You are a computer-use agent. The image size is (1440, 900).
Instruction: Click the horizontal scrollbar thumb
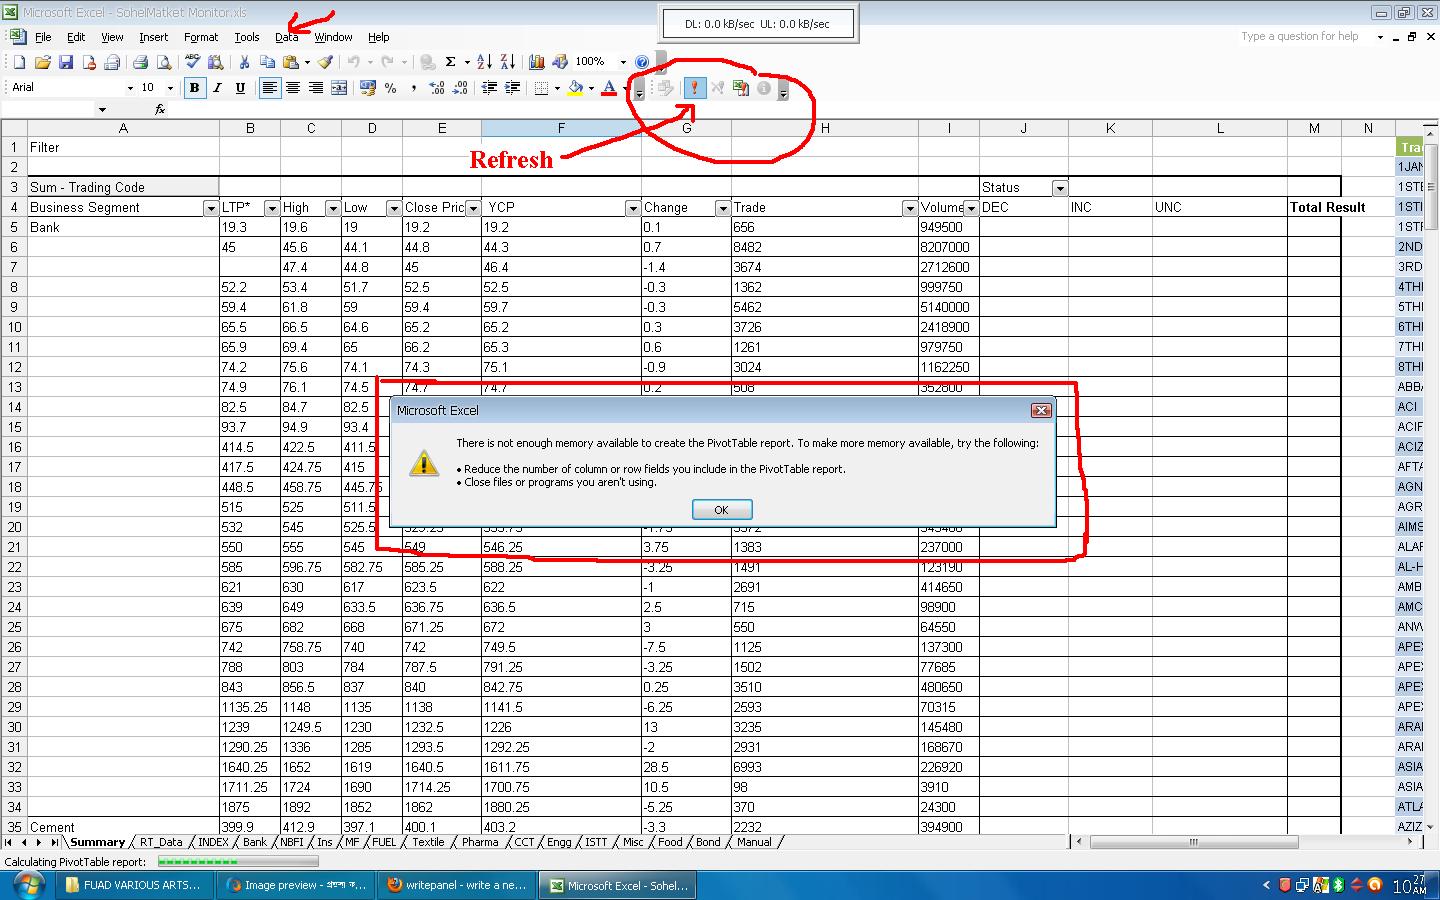1193,843
